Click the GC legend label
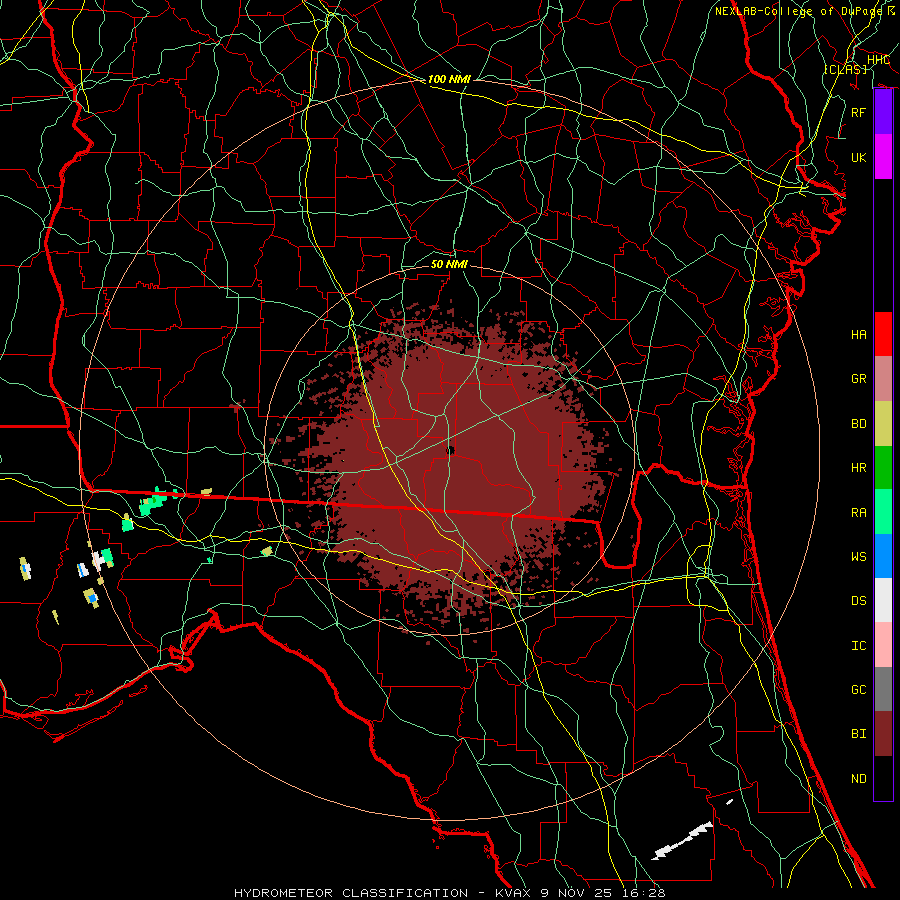Screen dimensions: 900x900 [x=858, y=690]
